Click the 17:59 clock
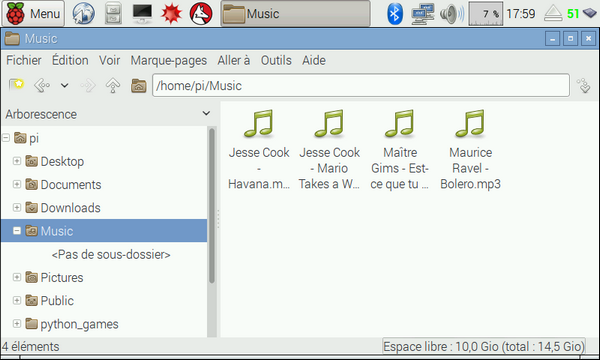The width and height of the screenshot is (600, 360). click(520, 14)
